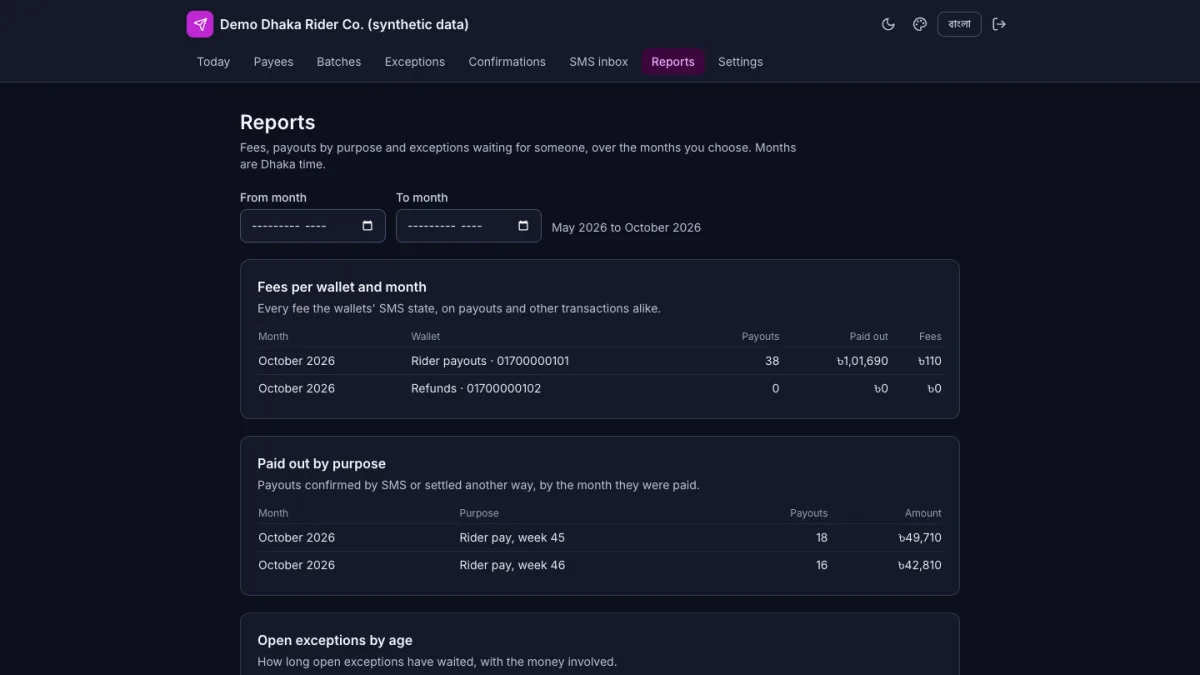Click the Paid out column header
Image resolution: width=1200 pixels, height=675 pixels.
pos(869,337)
